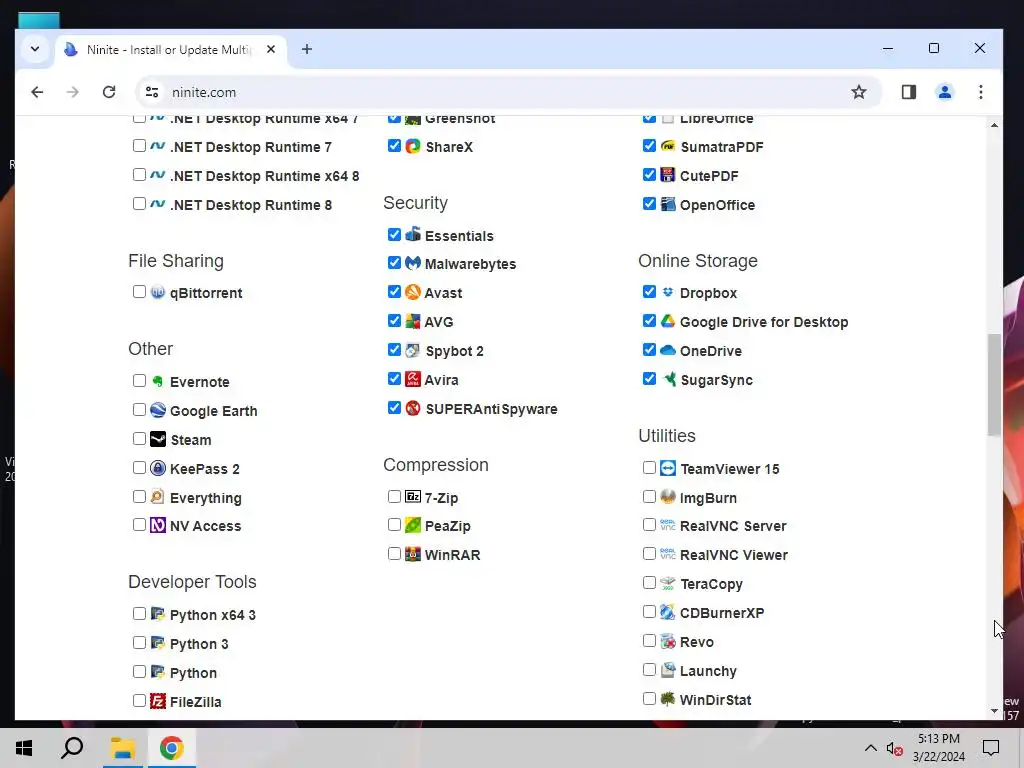Viewport: 1024px width, 768px height.
Task: View site information for ninite.com
Action: coord(152,92)
